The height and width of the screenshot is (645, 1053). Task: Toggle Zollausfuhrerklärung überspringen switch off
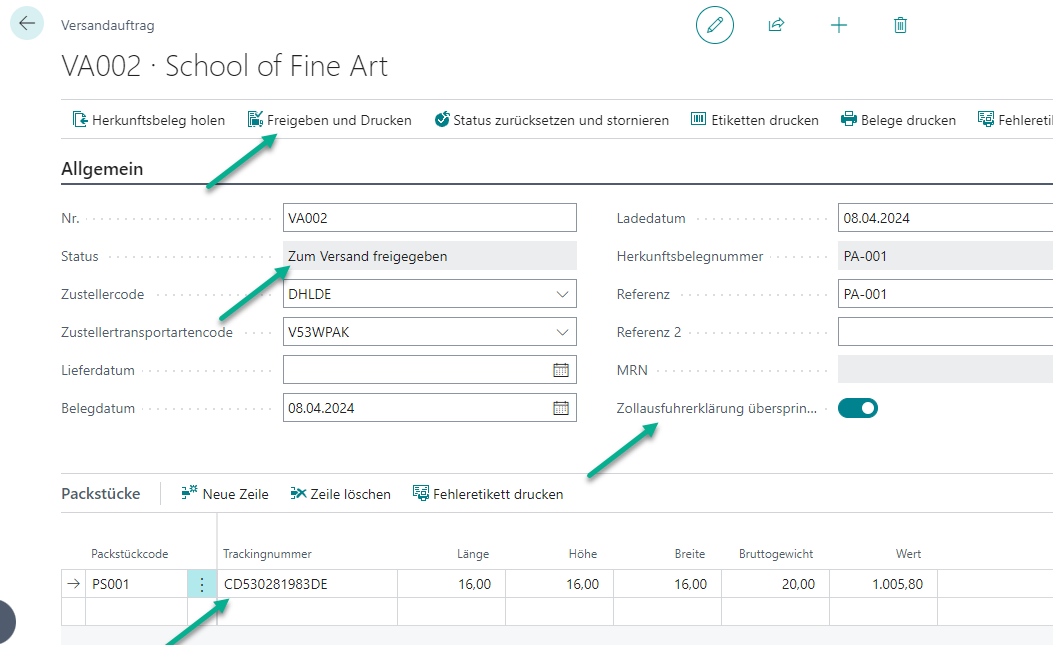pos(857,408)
